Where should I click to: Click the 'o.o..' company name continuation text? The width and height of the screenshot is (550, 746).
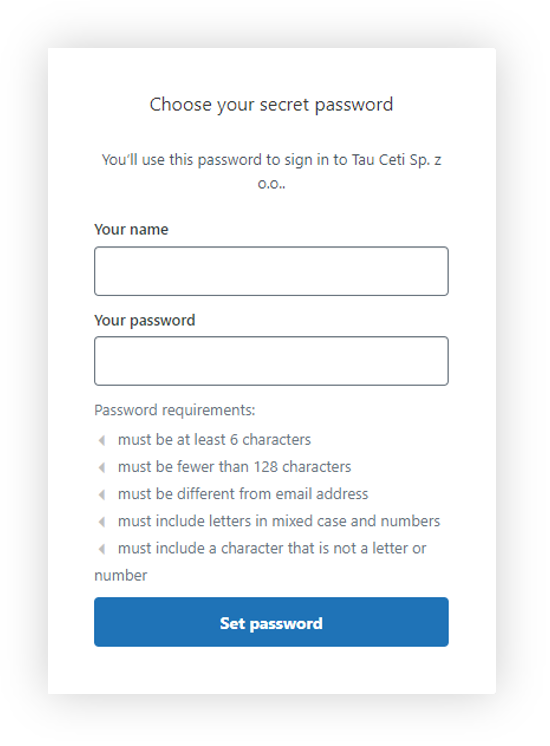coord(271,184)
